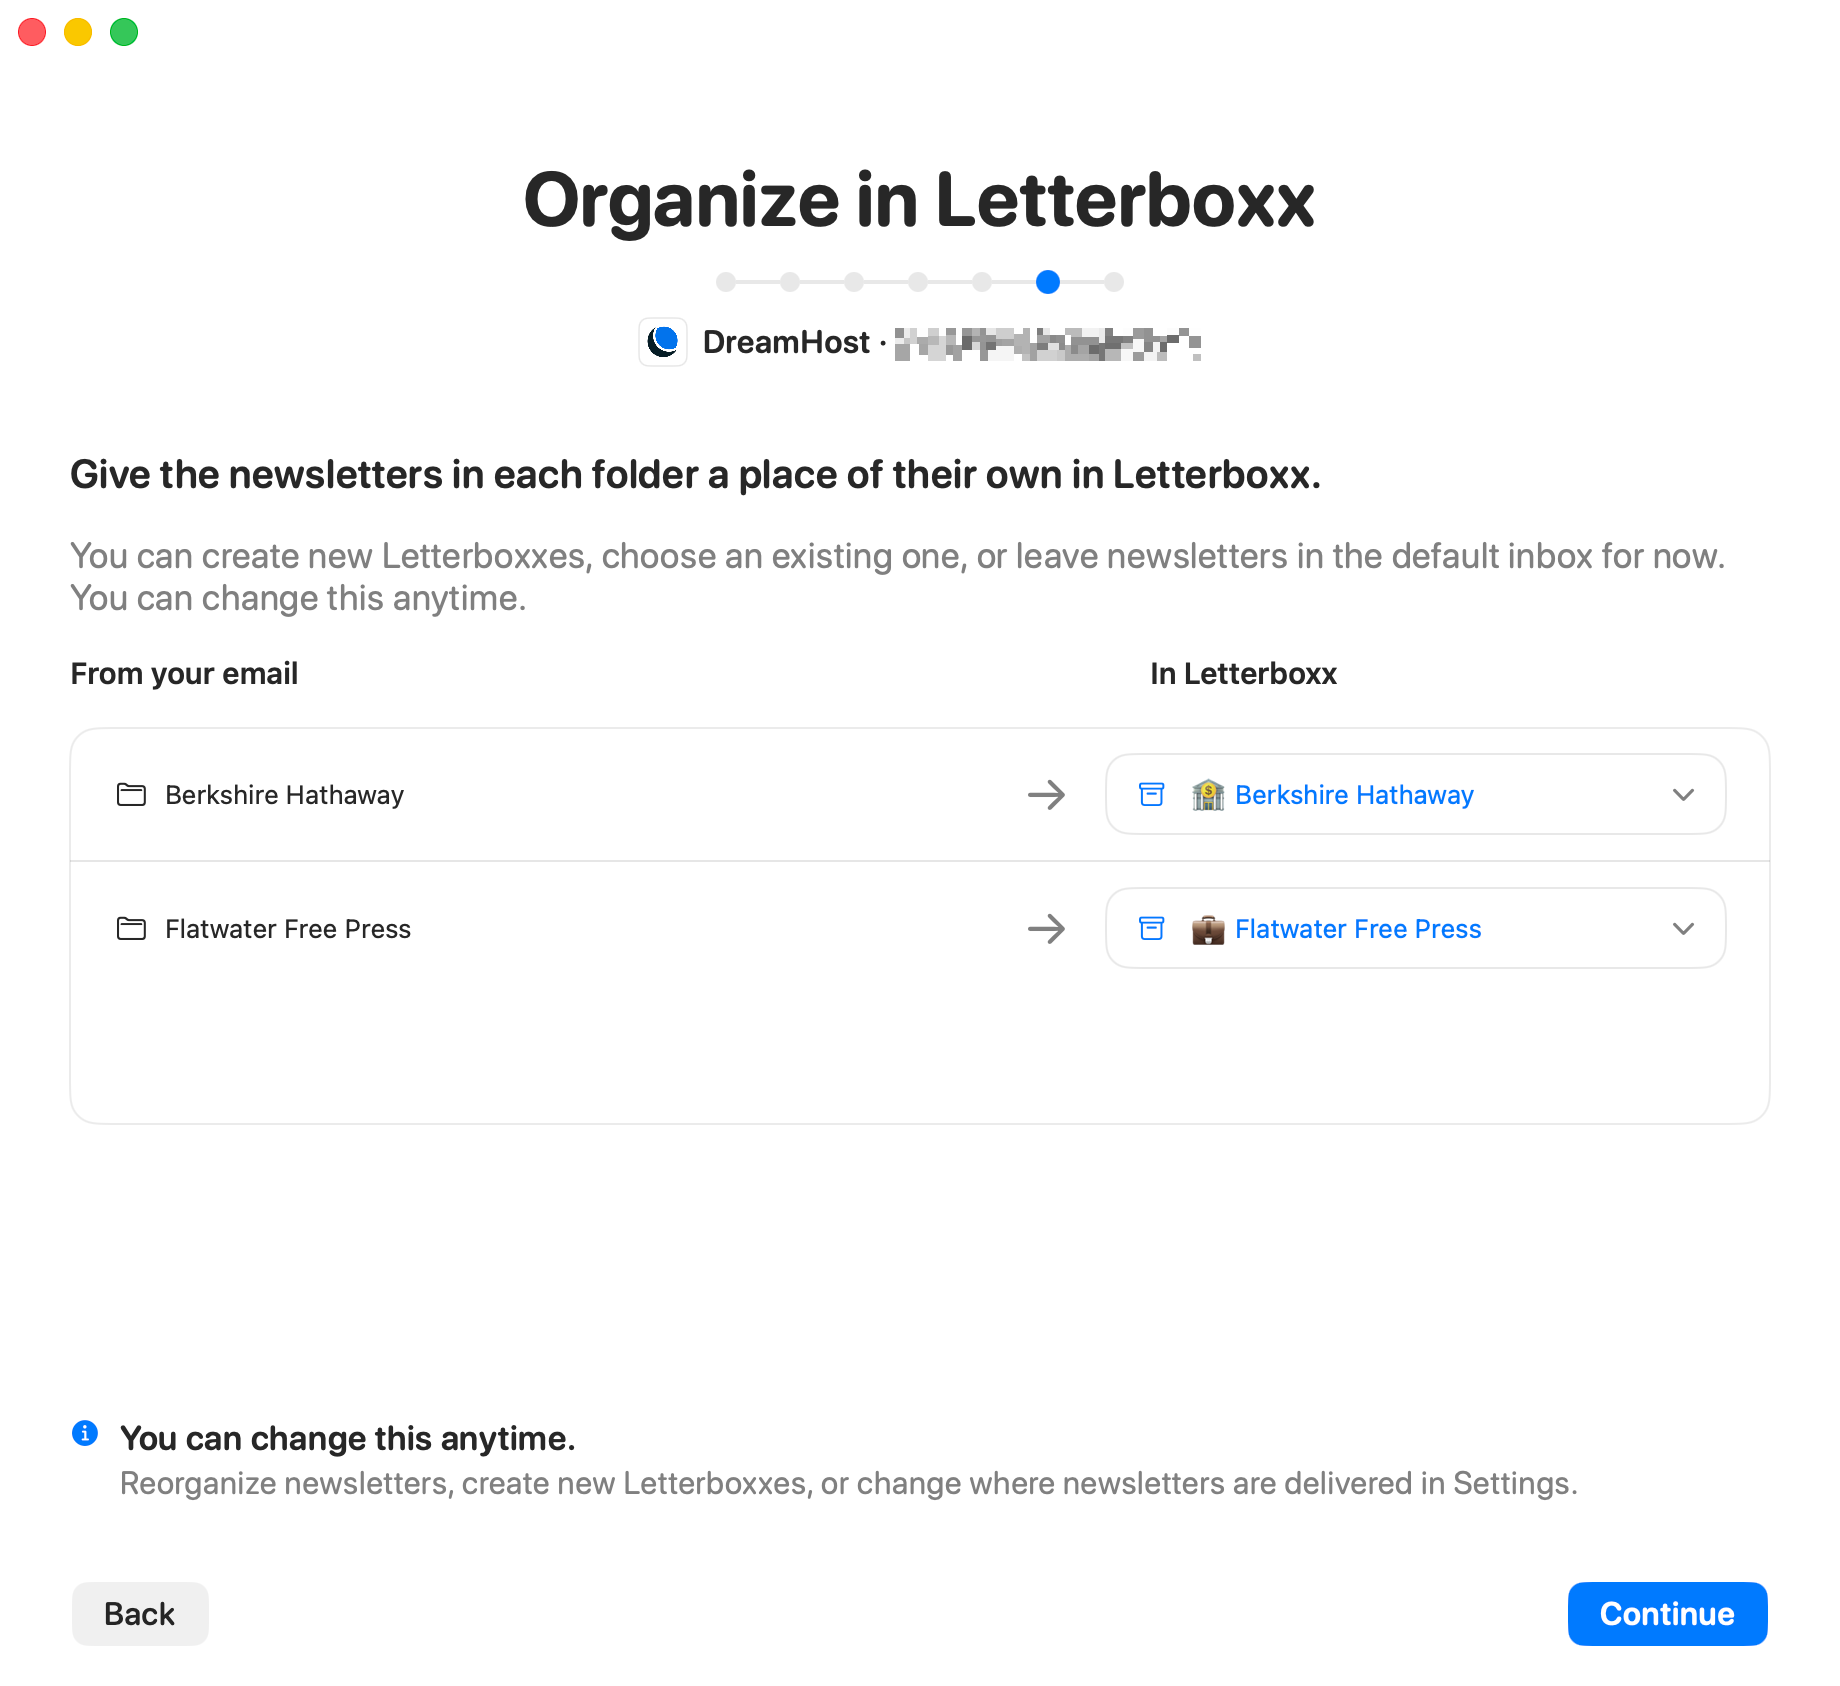Click the 'Organize in Letterboxx' title
The height and width of the screenshot is (1686, 1840).
click(919, 200)
